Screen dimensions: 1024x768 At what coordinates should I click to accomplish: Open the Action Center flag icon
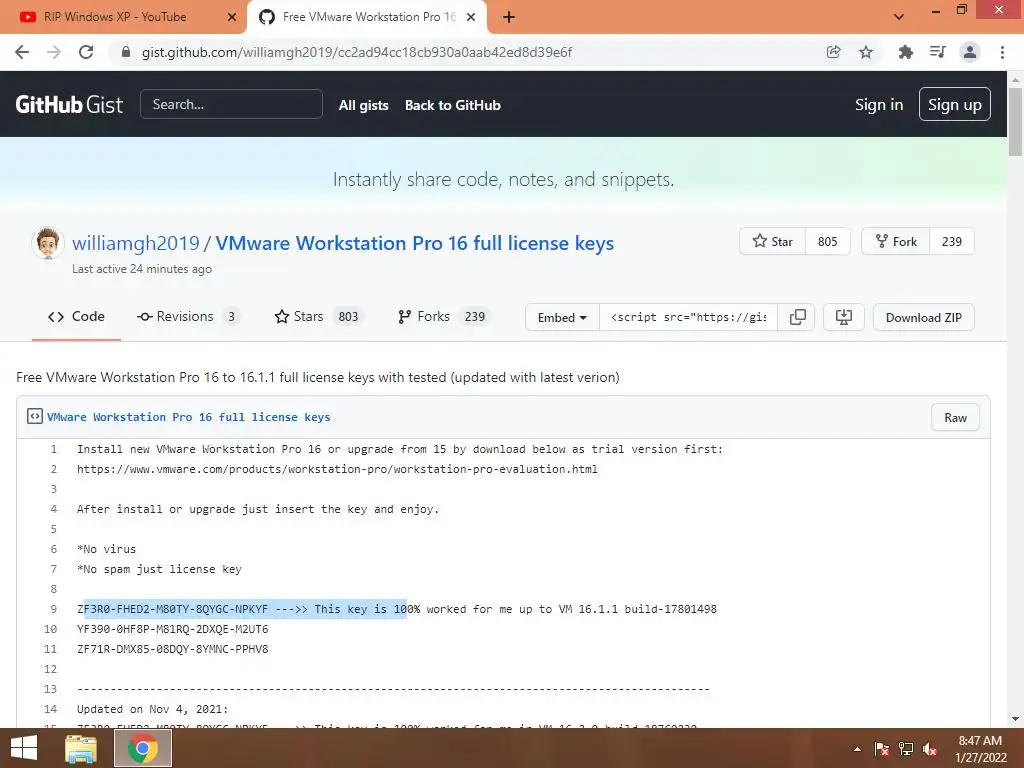(x=881, y=749)
